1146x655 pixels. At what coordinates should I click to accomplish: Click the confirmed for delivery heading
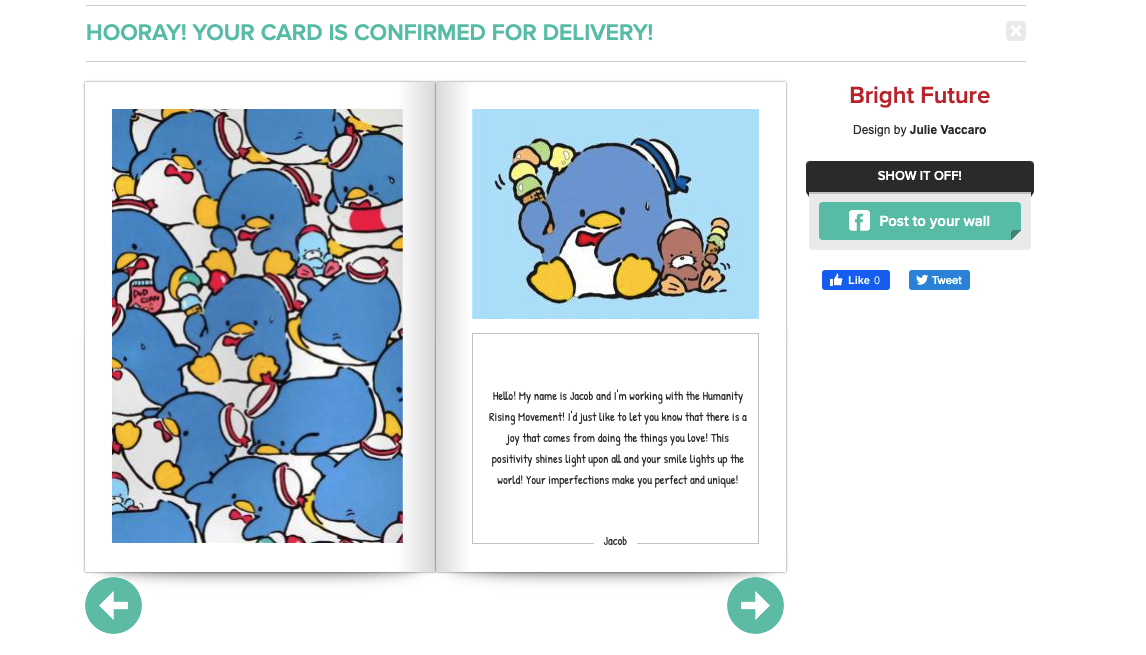(x=369, y=32)
